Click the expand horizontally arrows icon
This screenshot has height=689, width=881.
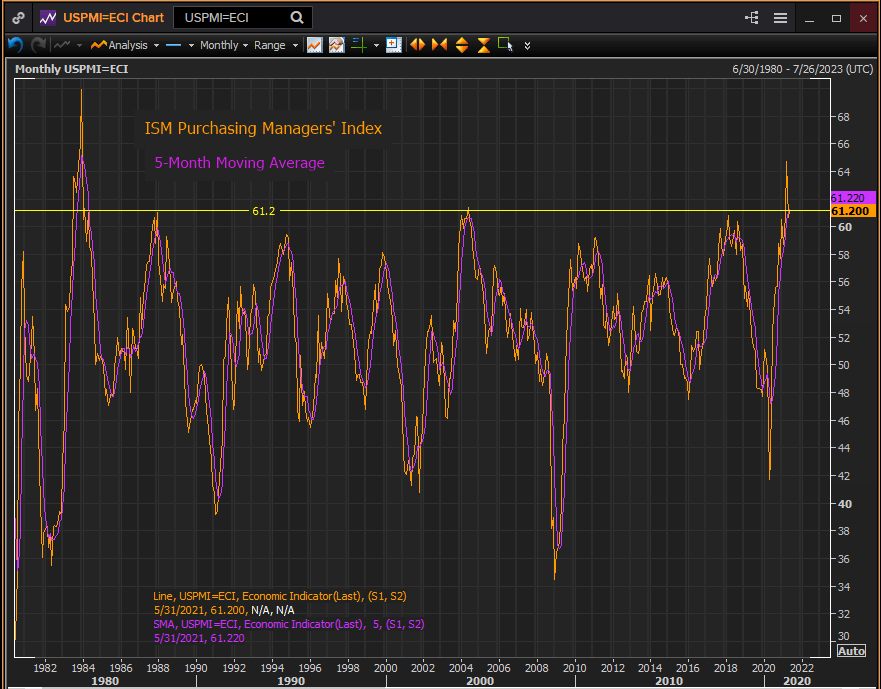click(417, 45)
